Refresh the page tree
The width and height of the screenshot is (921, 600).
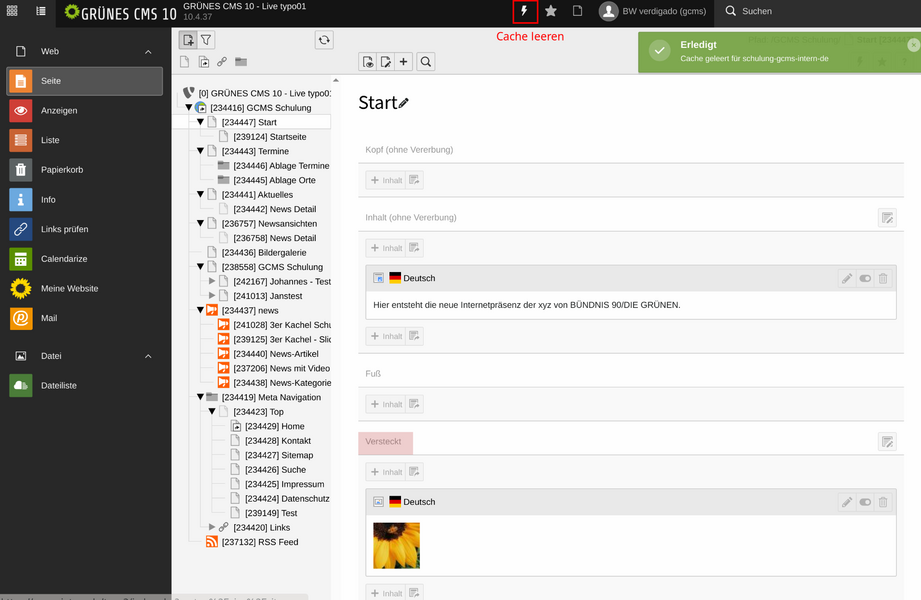pyautogui.click(x=324, y=40)
